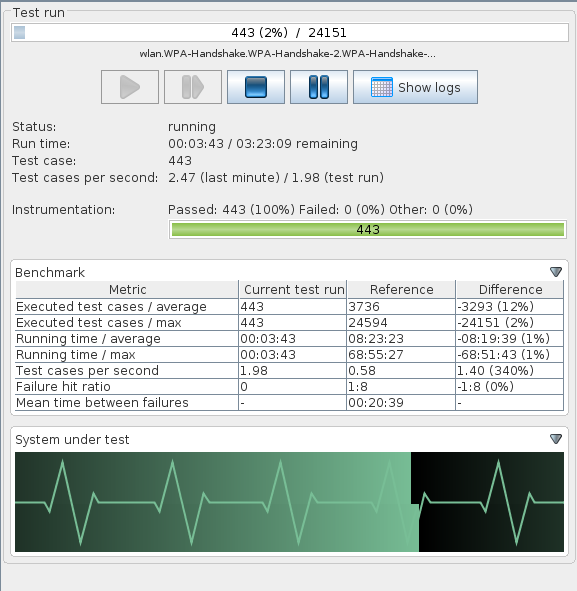Screen dimensions: 577x591
Task: Select the Failure hit ratio row
Action: click(x=289, y=387)
